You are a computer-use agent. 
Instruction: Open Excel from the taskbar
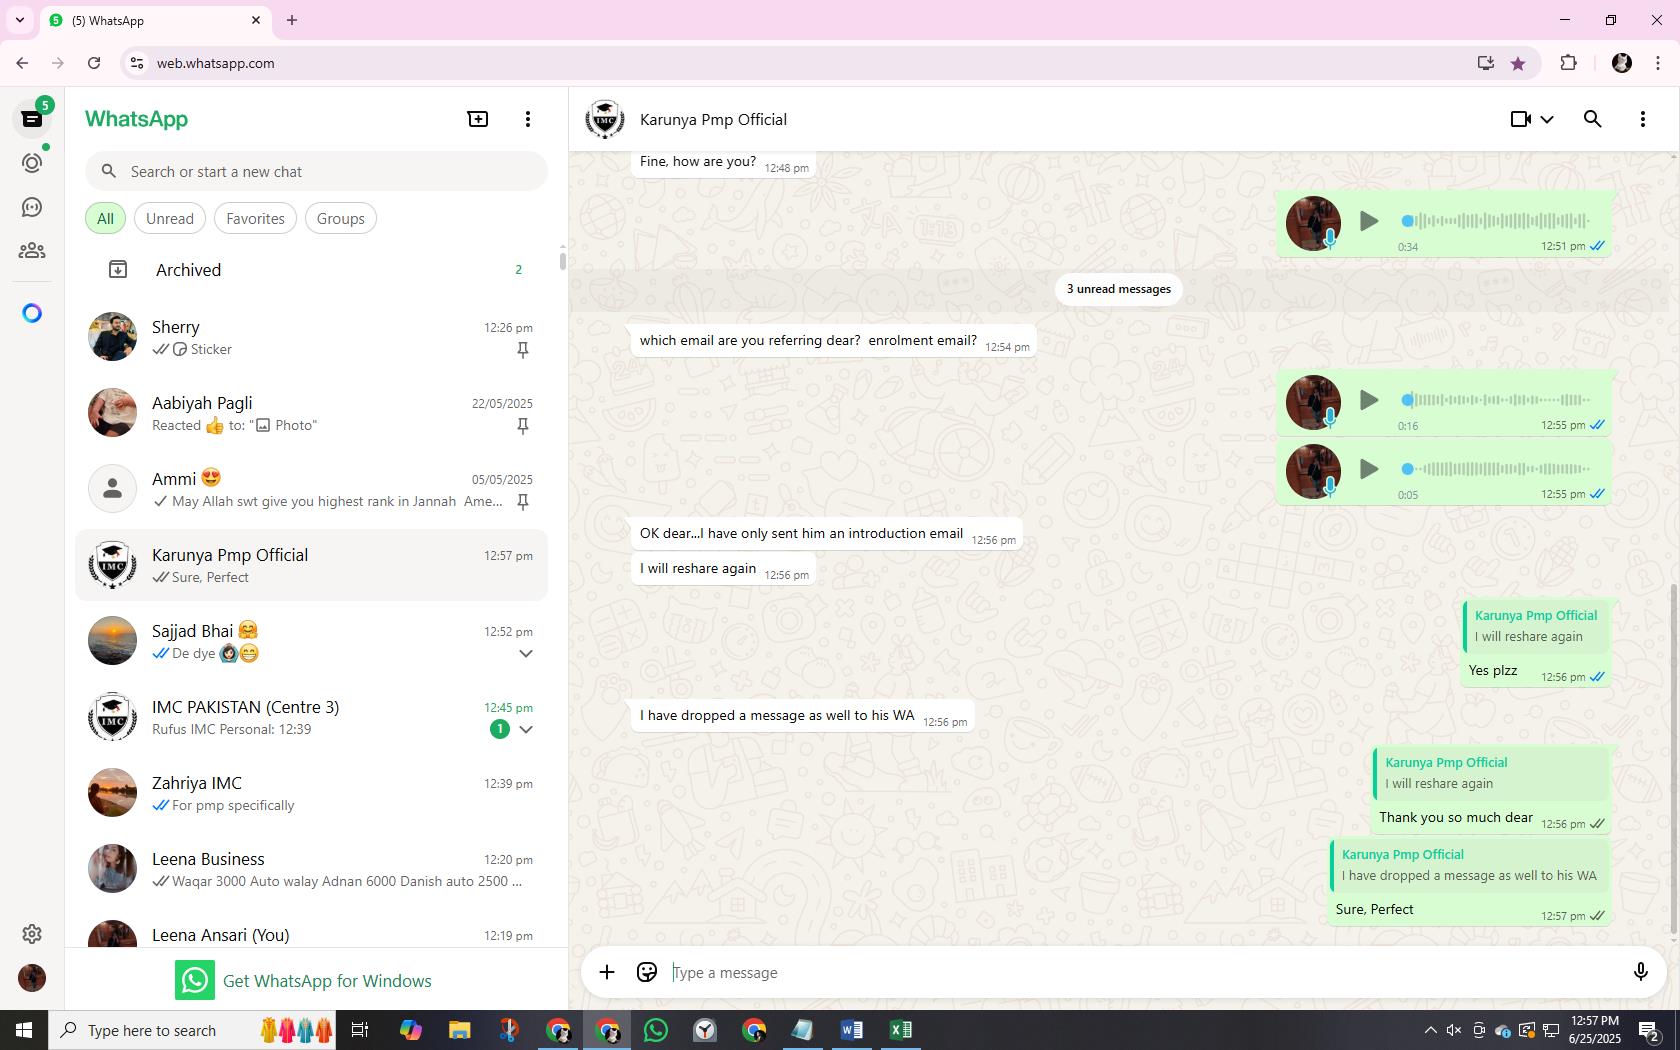coord(900,1030)
